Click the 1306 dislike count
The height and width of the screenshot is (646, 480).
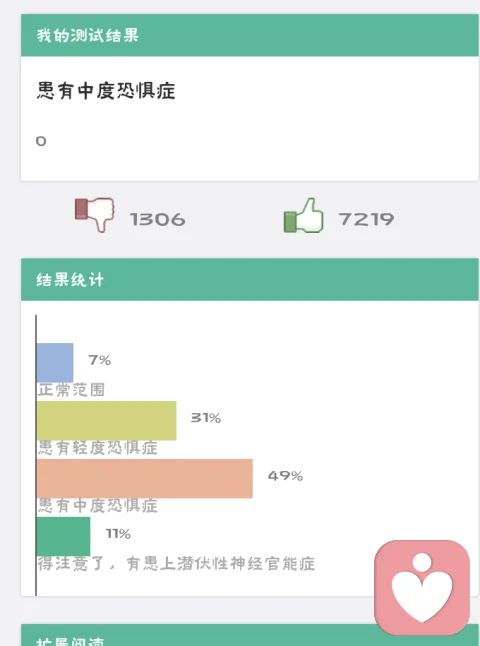point(158,219)
